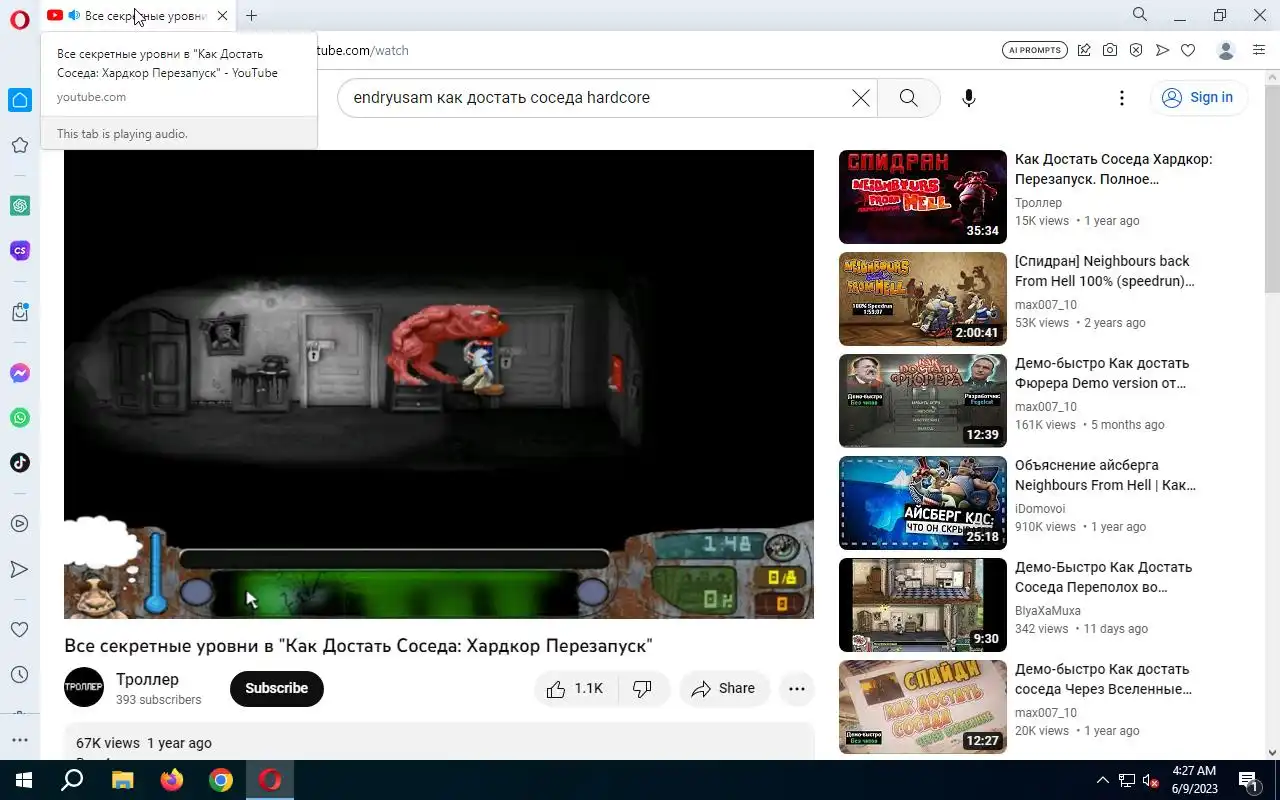
Task: Open bookmarks star in Opera sidebar
Action: tap(19, 145)
